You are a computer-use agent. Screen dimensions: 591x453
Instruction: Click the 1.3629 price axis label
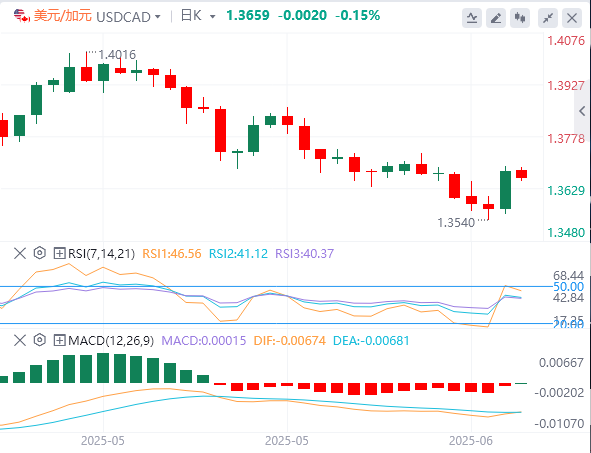[x=566, y=191]
